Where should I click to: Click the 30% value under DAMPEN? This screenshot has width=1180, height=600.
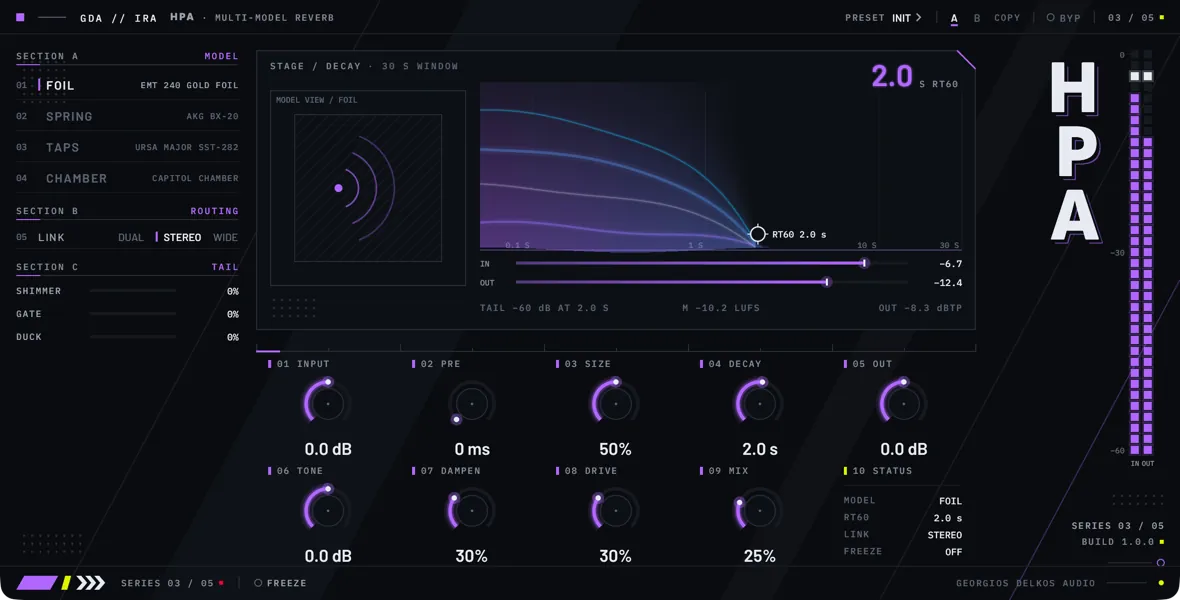coord(472,556)
